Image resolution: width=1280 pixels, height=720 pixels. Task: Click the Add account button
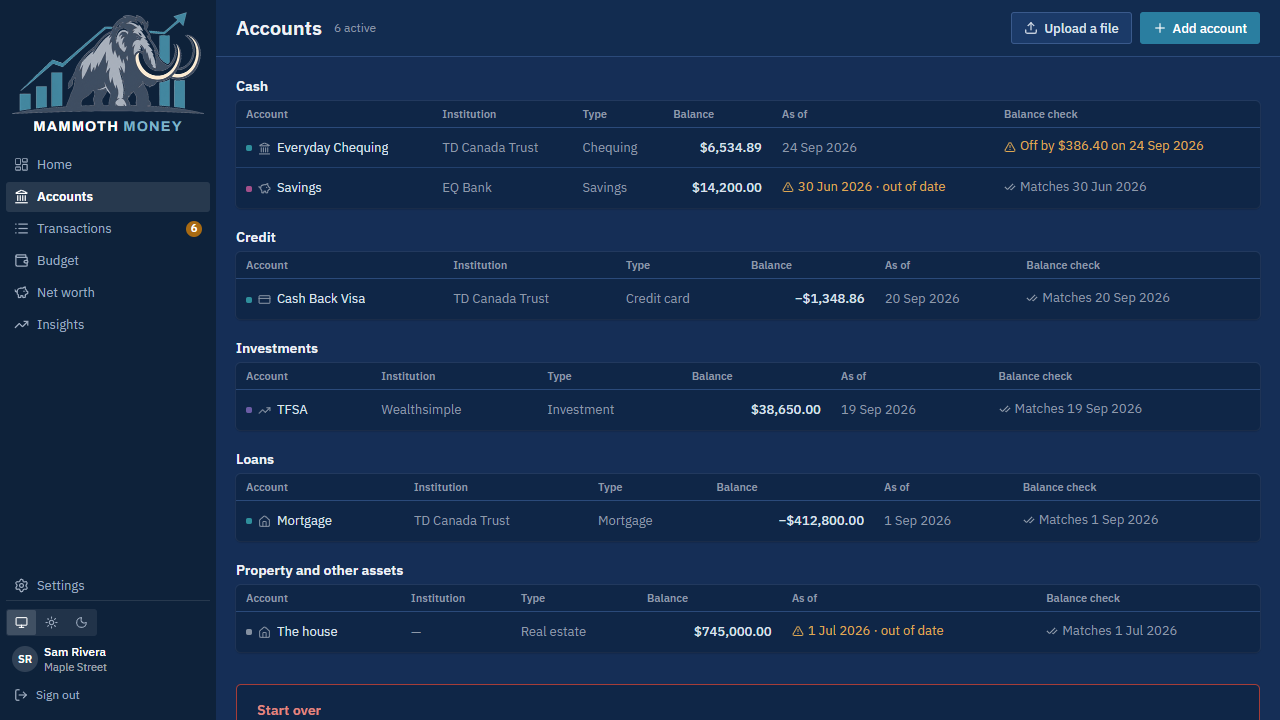pos(1200,28)
